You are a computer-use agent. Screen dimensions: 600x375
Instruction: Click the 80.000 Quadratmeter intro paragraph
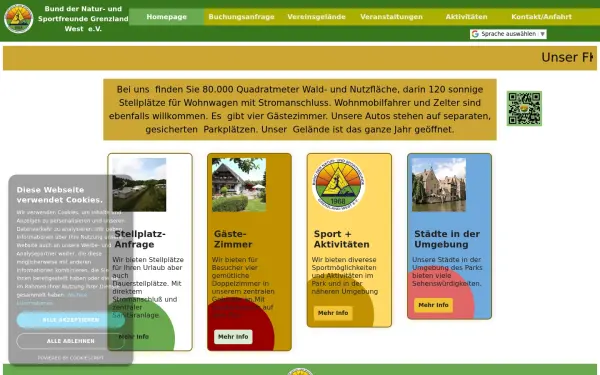300,109
